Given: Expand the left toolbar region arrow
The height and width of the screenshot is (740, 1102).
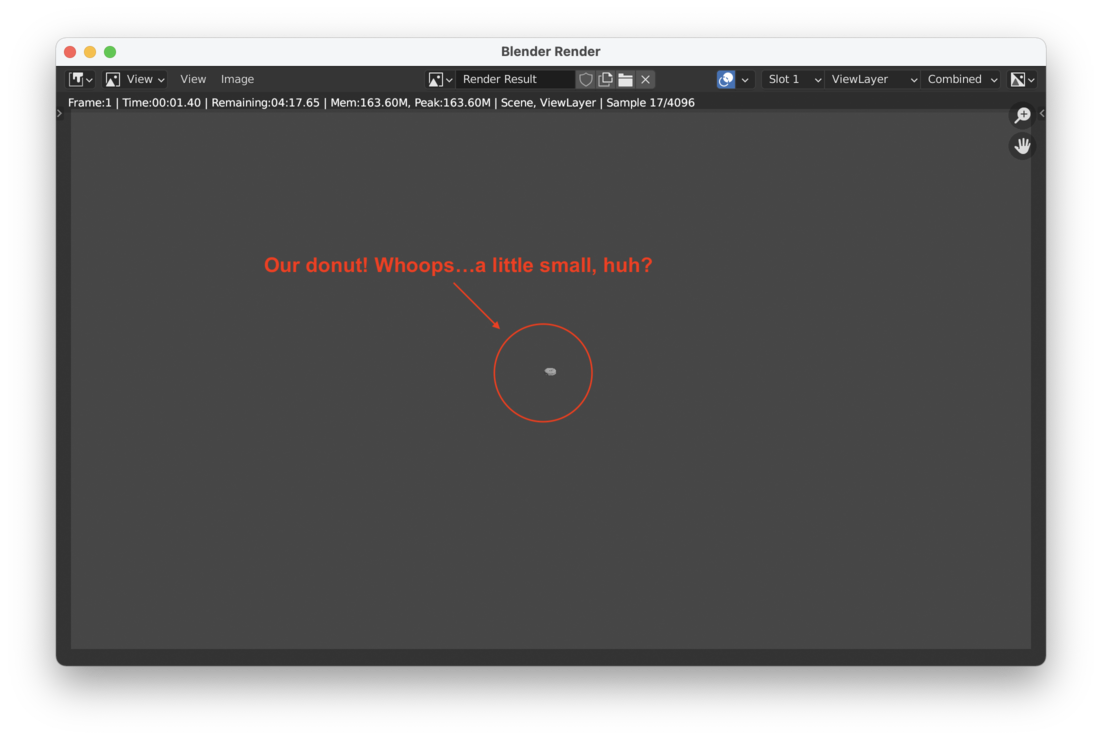Looking at the screenshot, I should tap(60, 113).
